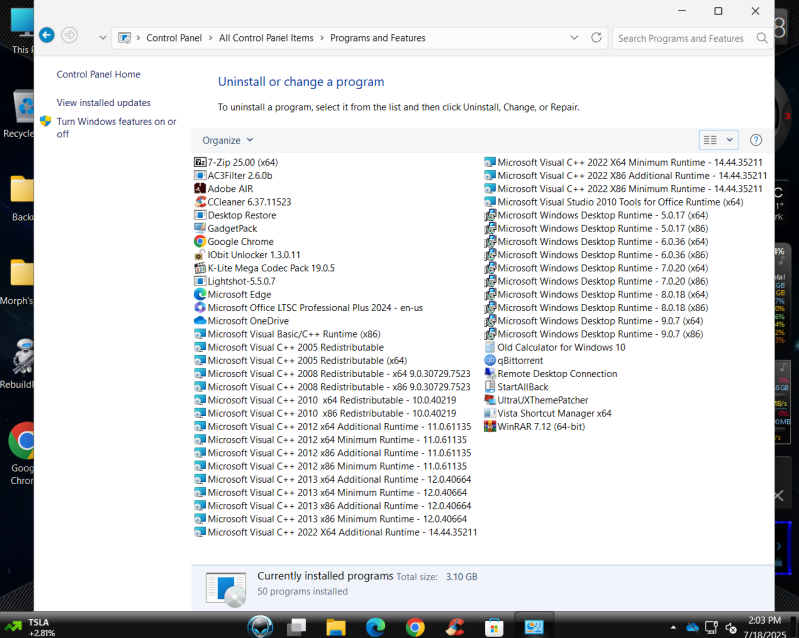Select Windows Desktop Runtime 7.0.20 (x64)
This screenshot has height=638, width=799.
(x=596, y=268)
